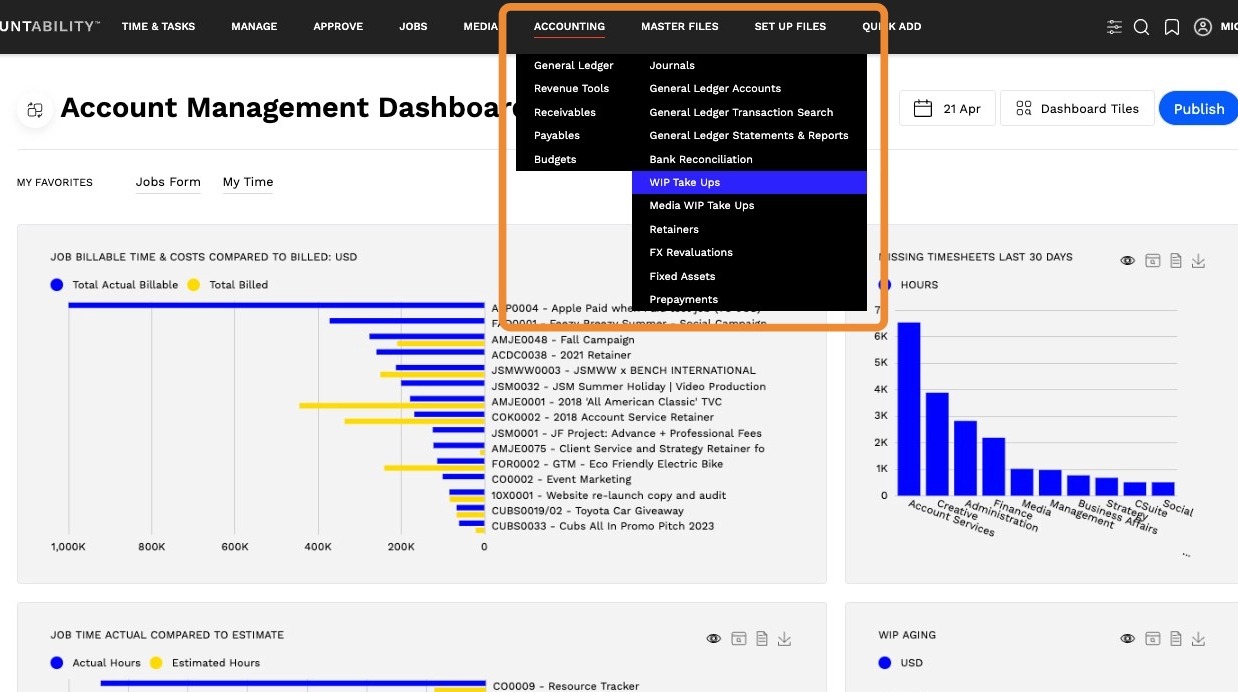
Task: Click the Account Services bar in chart
Action: (x=909, y=409)
